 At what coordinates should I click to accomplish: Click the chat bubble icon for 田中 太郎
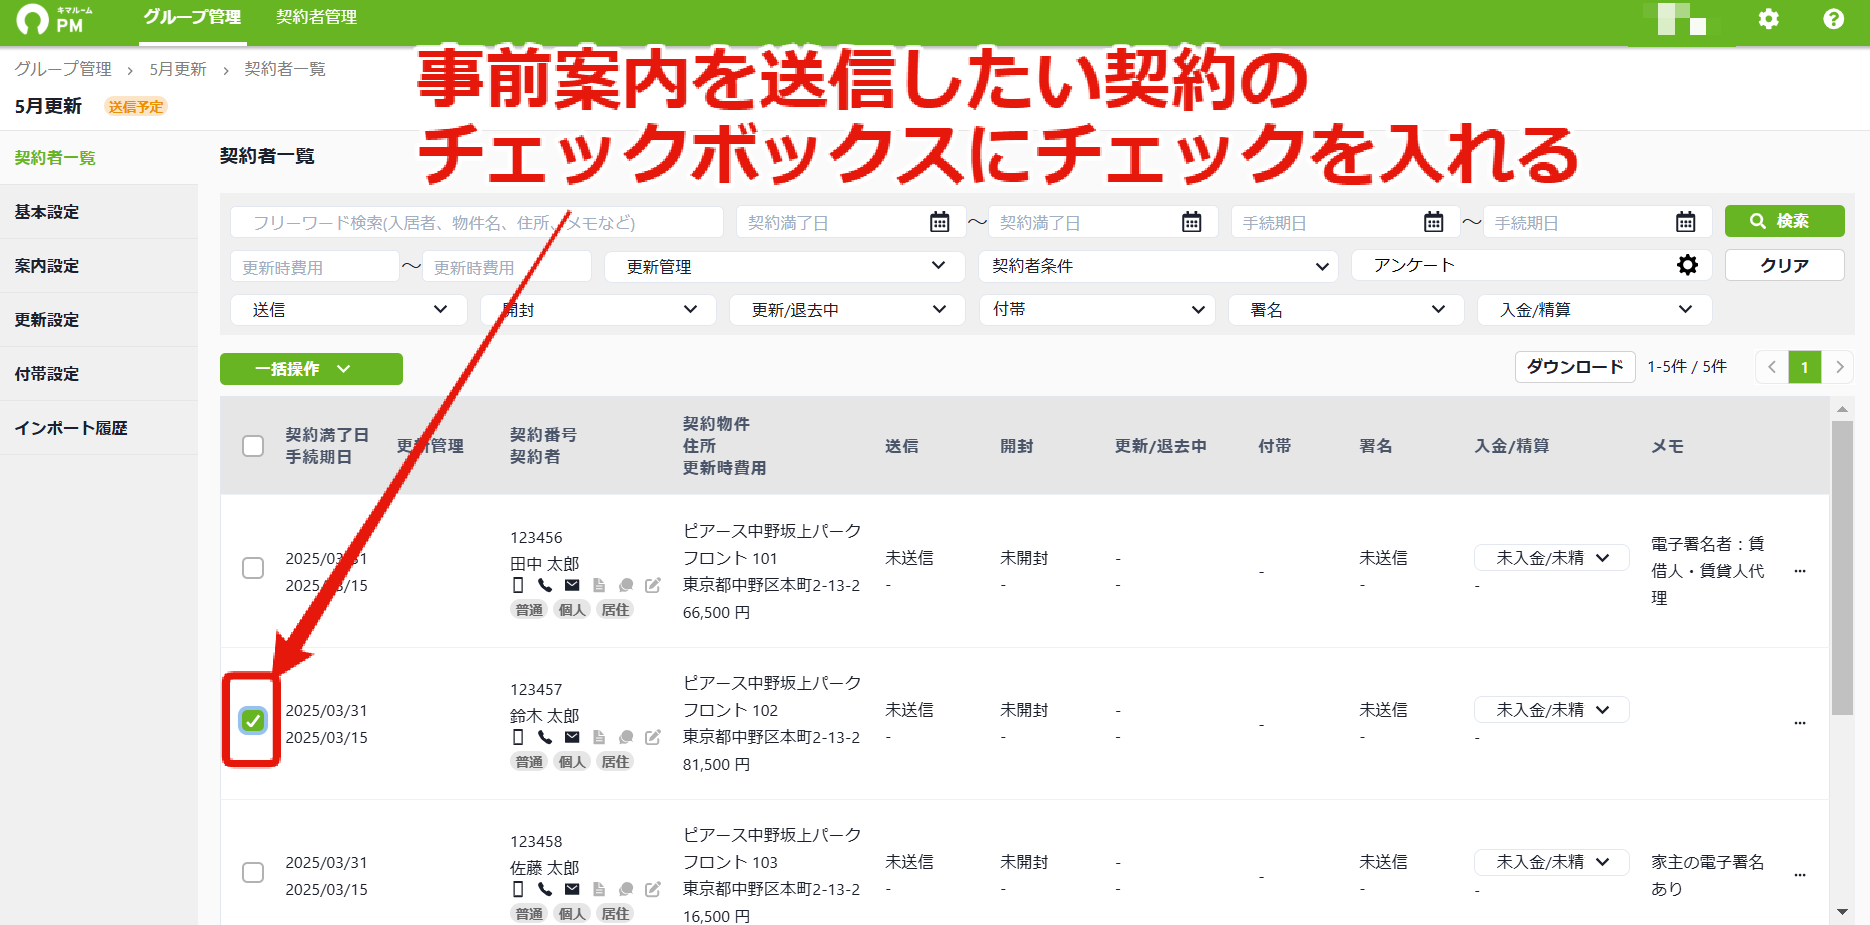[x=626, y=585]
